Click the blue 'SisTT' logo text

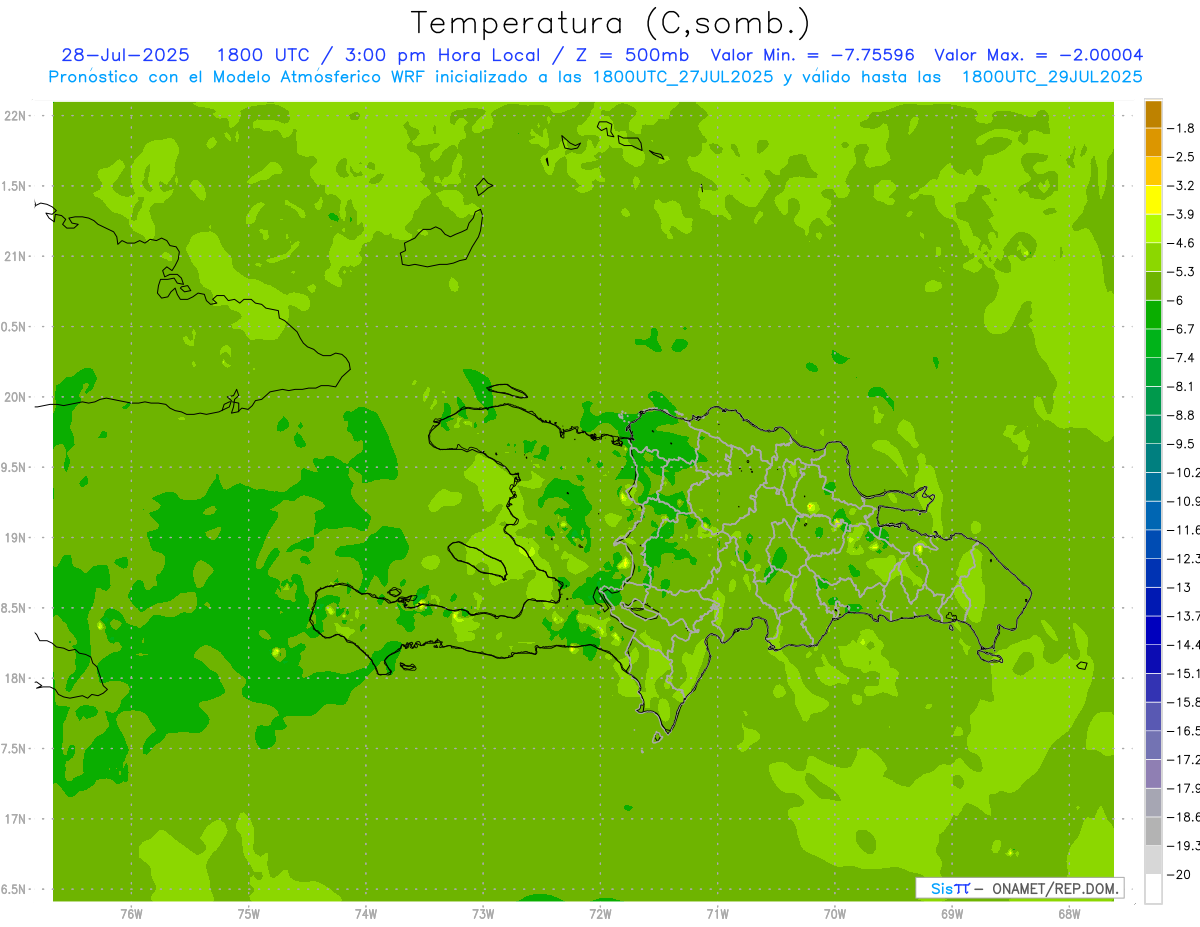(x=949, y=888)
